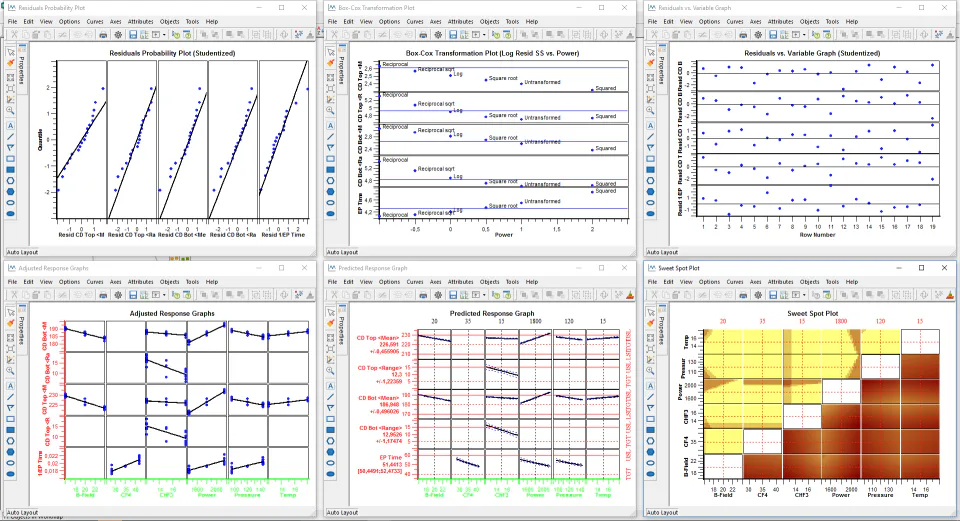Select text tool in Adjusted Response Graphs

point(10,386)
